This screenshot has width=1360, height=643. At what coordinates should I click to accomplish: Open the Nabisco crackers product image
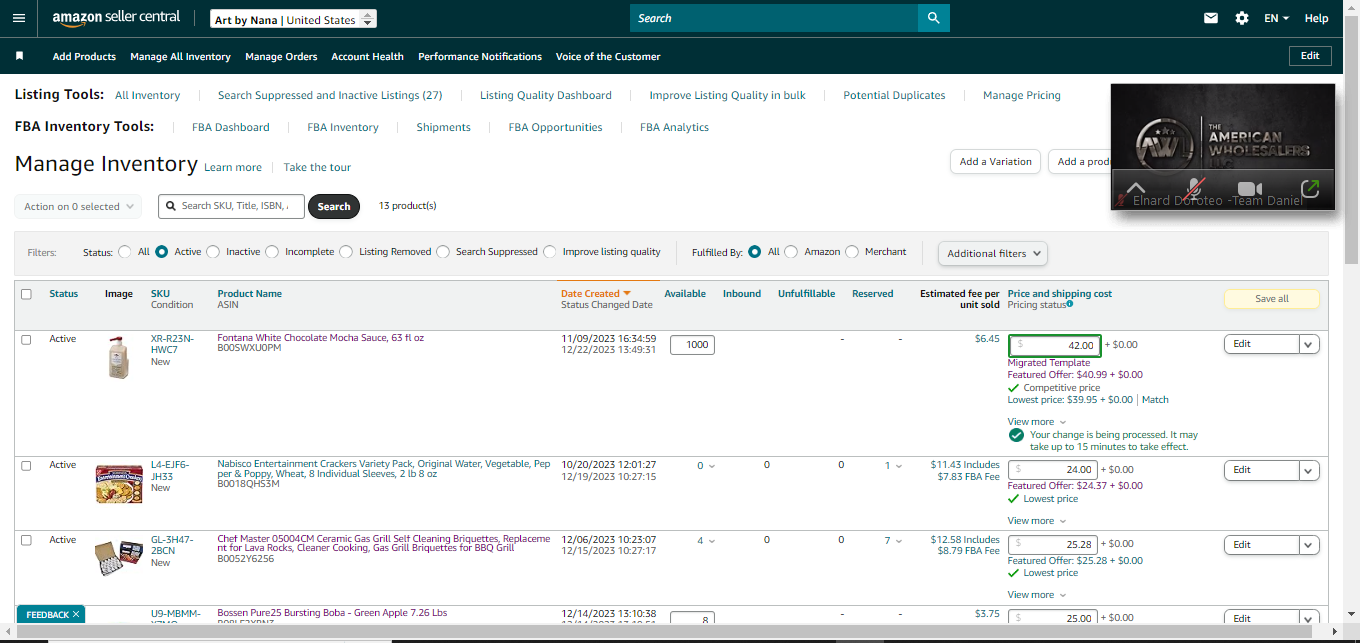pyautogui.click(x=118, y=483)
